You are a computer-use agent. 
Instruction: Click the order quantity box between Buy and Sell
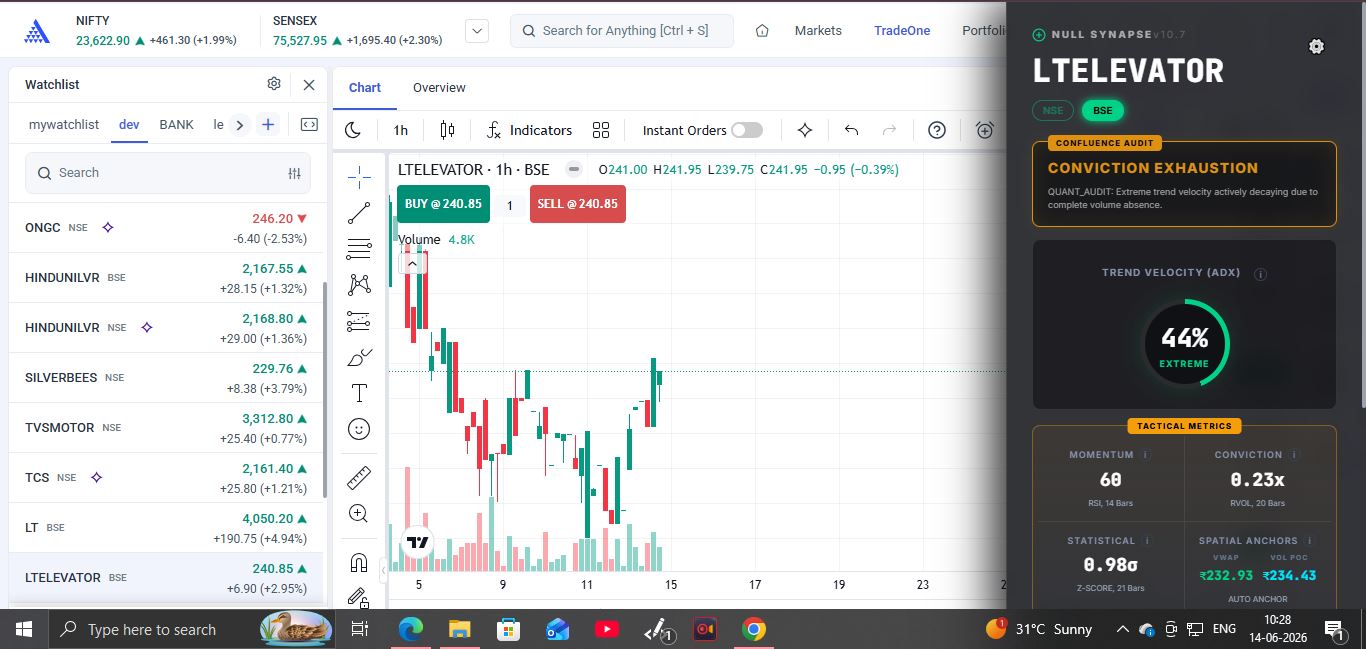tap(510, 206)
